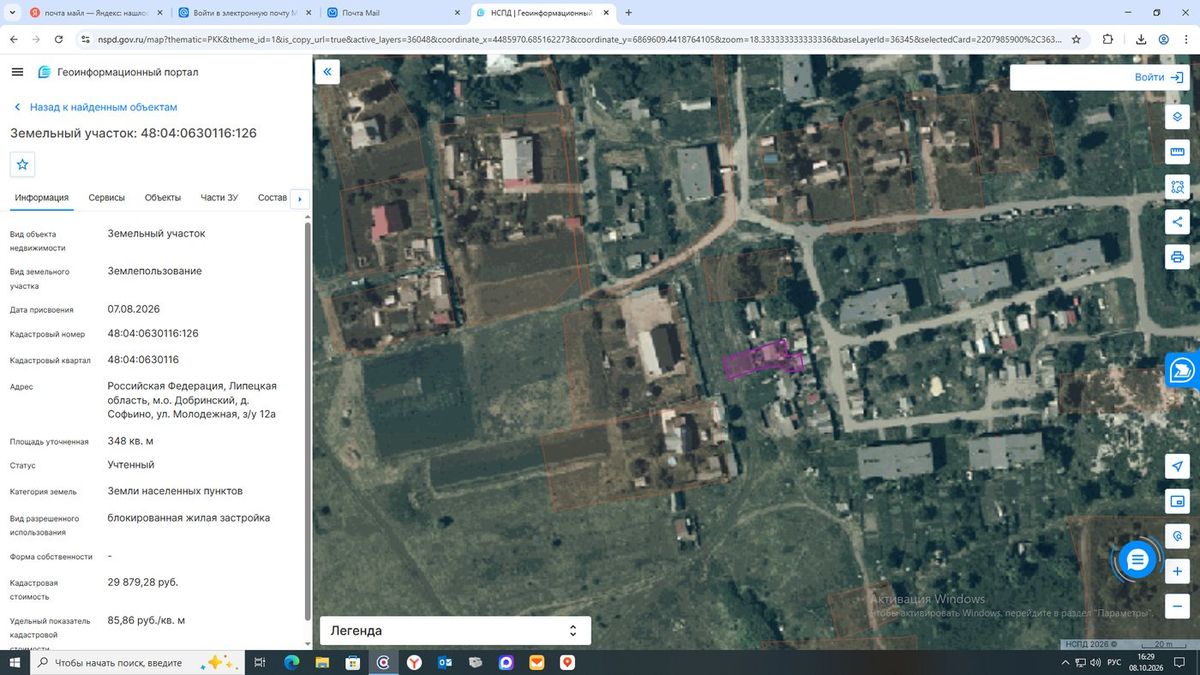This screenshot has height=675, width=1200.
Task: Open Microsoft Edge from the taskbar
Action: coord(292,662)
